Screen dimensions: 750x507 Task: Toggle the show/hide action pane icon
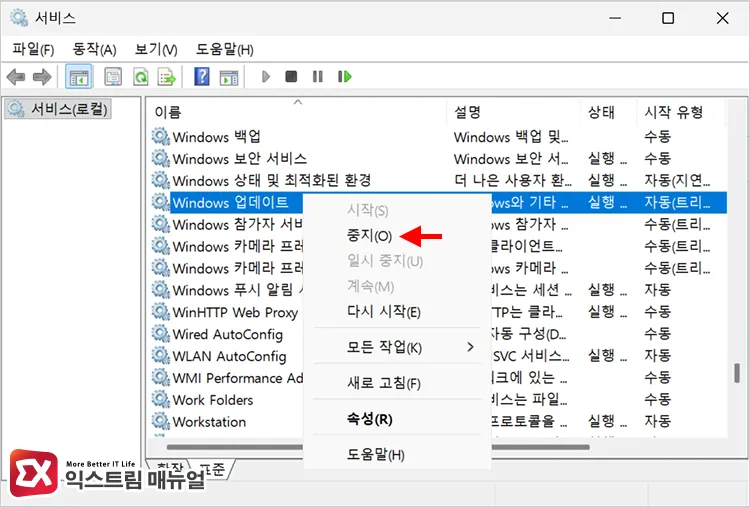[229, 77]
